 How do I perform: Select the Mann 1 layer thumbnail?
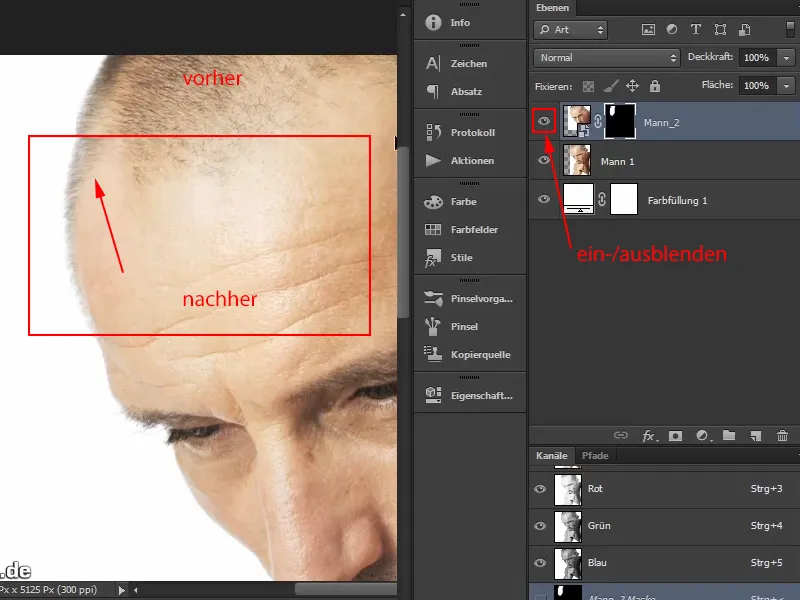[x=577, y=160]
